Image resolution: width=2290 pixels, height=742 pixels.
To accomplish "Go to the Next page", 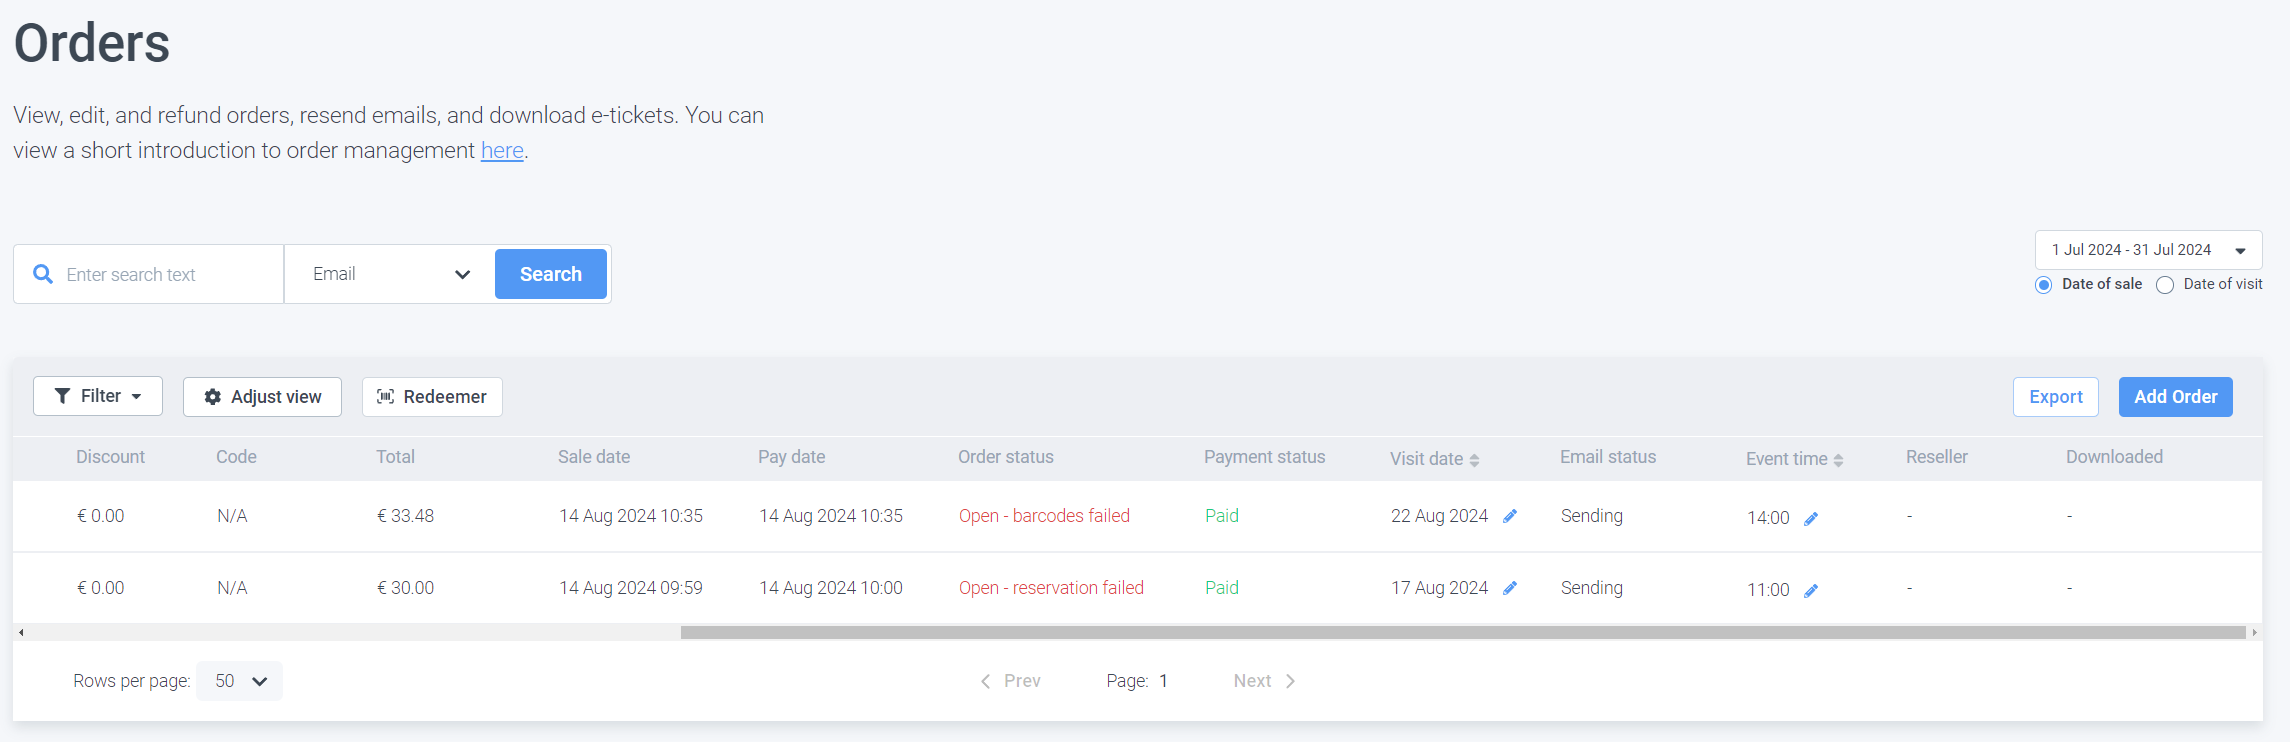I will (1265, 681).
